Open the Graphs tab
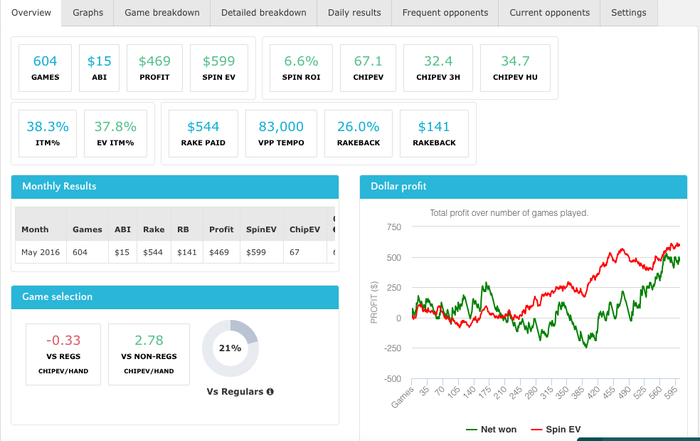Viewport: 700px width, 441px height. pos(88,12)
